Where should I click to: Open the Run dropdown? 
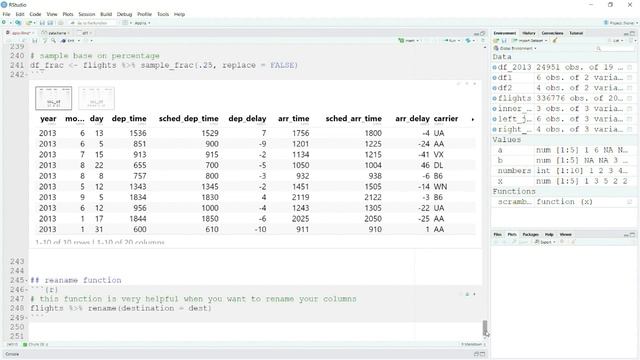point(452,41)
